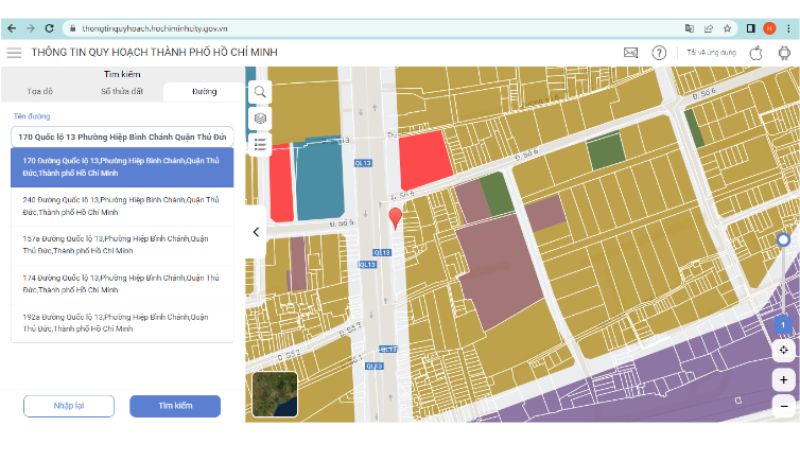
Task: Click the slider value box showing 1
Action: [783, 324]
